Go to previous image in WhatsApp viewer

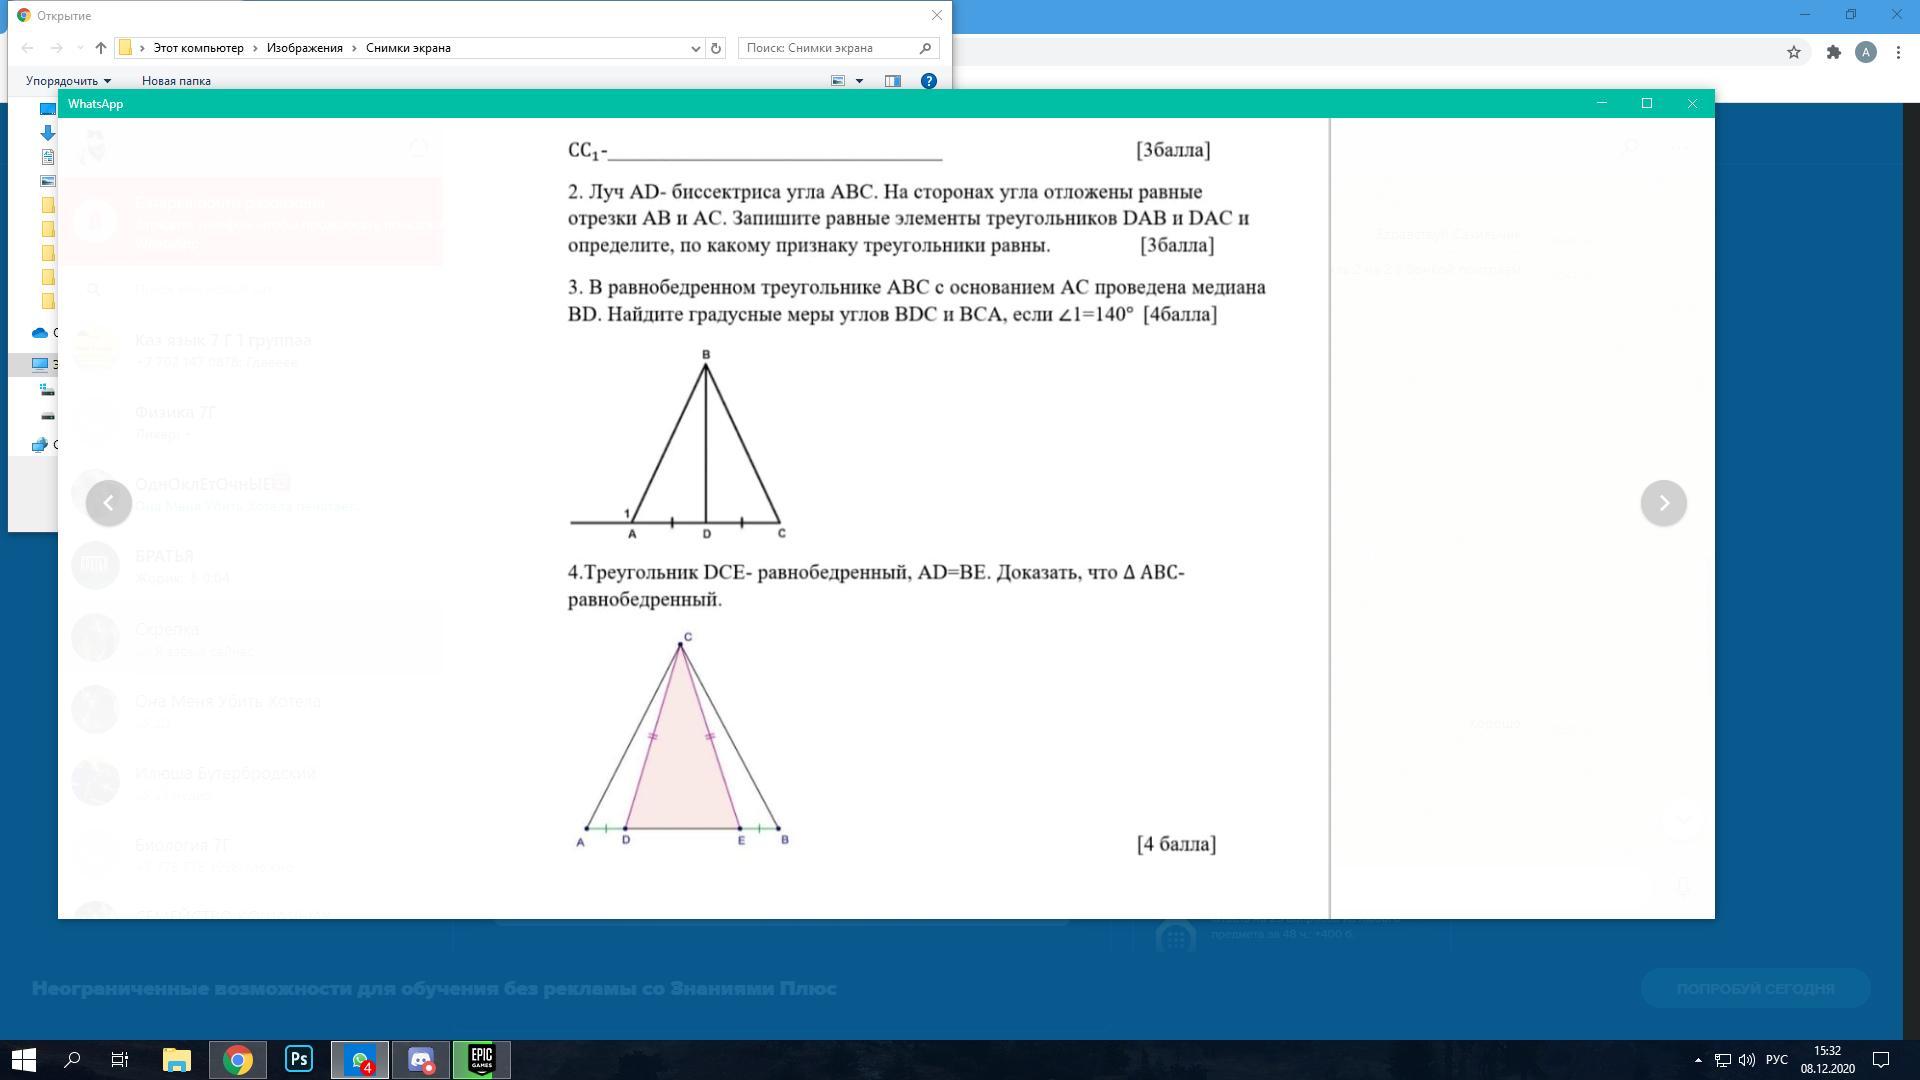pos(109,503)
